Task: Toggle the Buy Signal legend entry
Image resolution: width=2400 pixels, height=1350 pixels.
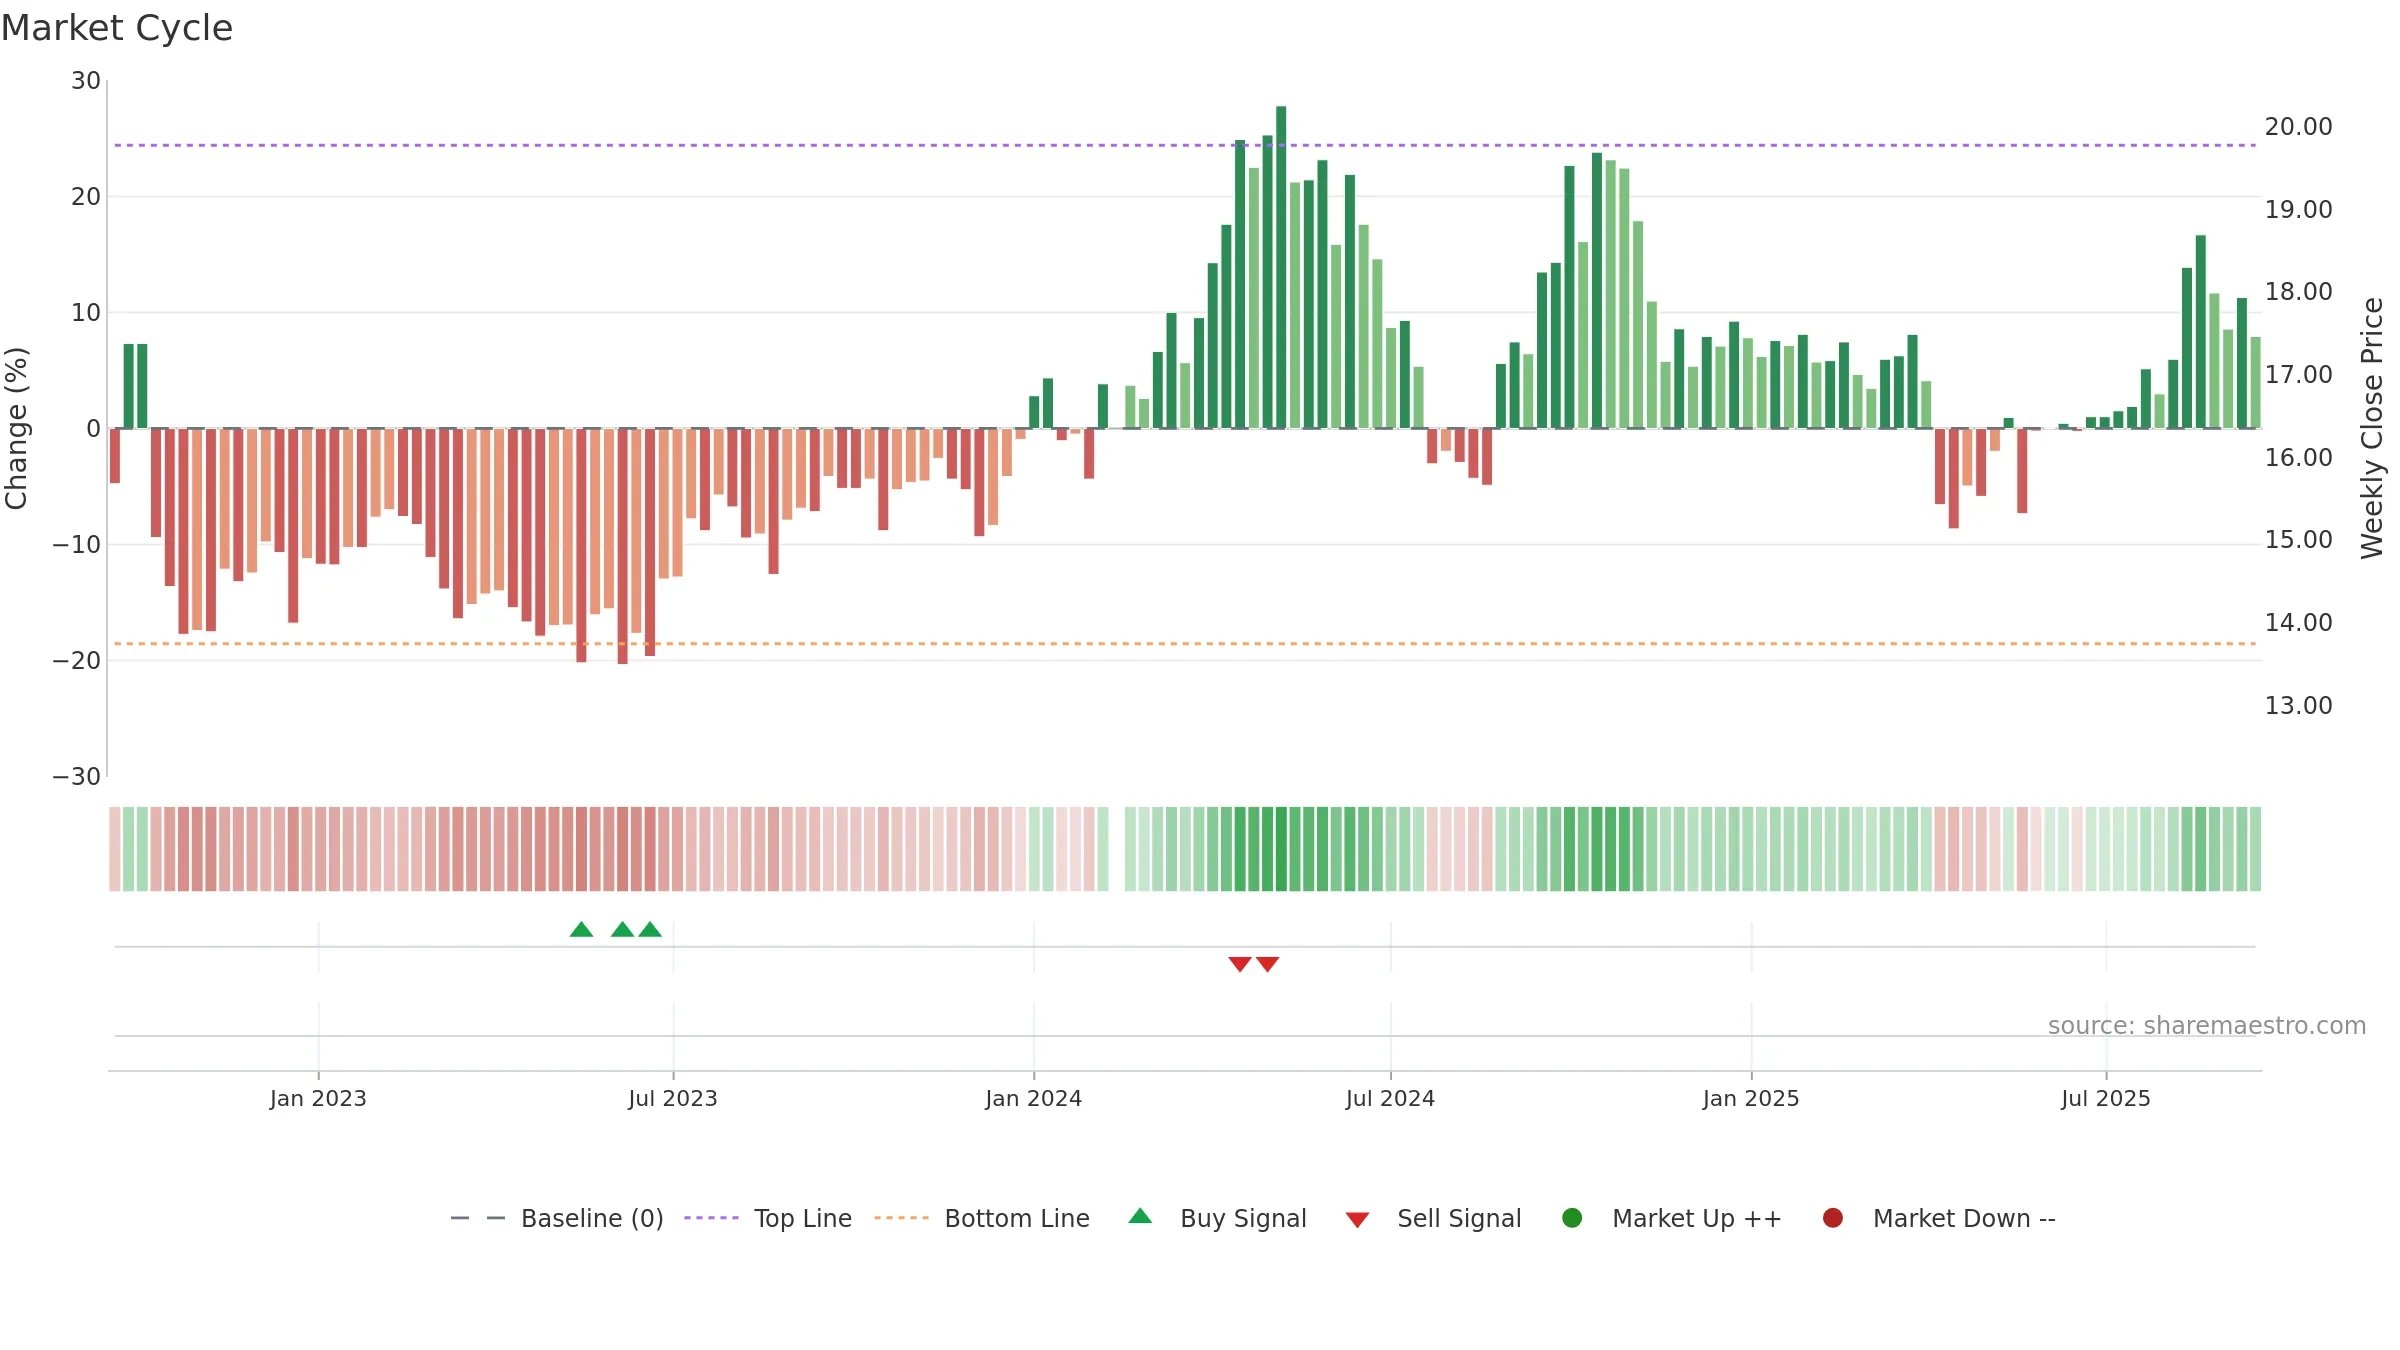Action: (x=1217, y=1218)
